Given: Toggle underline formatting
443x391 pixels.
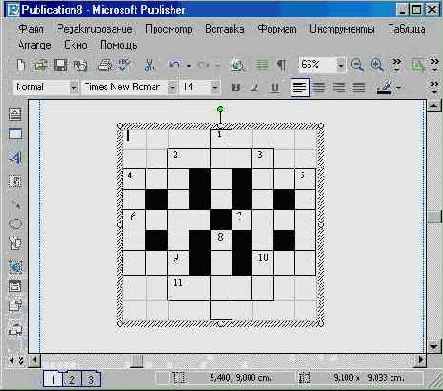Looking at the screenshot, I should pos(275,88).
